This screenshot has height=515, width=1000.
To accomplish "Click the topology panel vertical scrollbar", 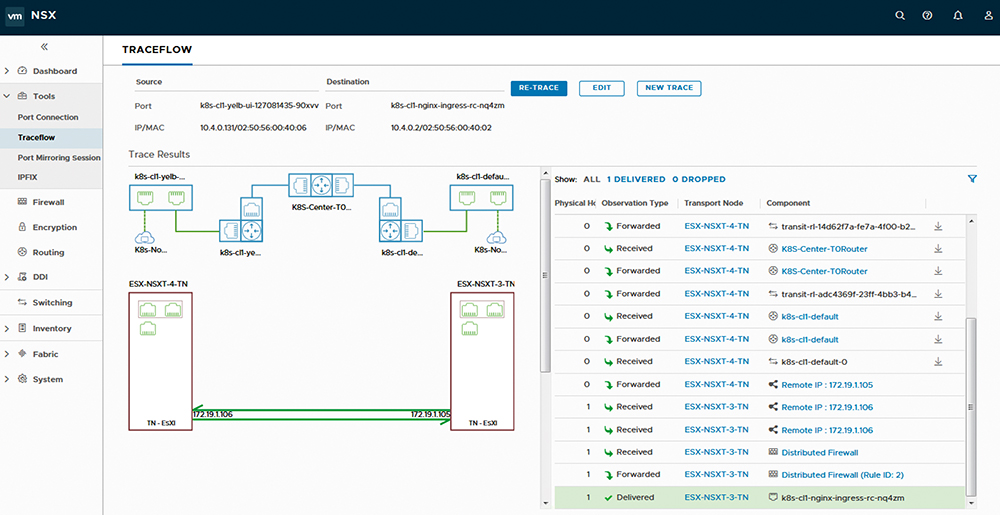I will [545, 275].
